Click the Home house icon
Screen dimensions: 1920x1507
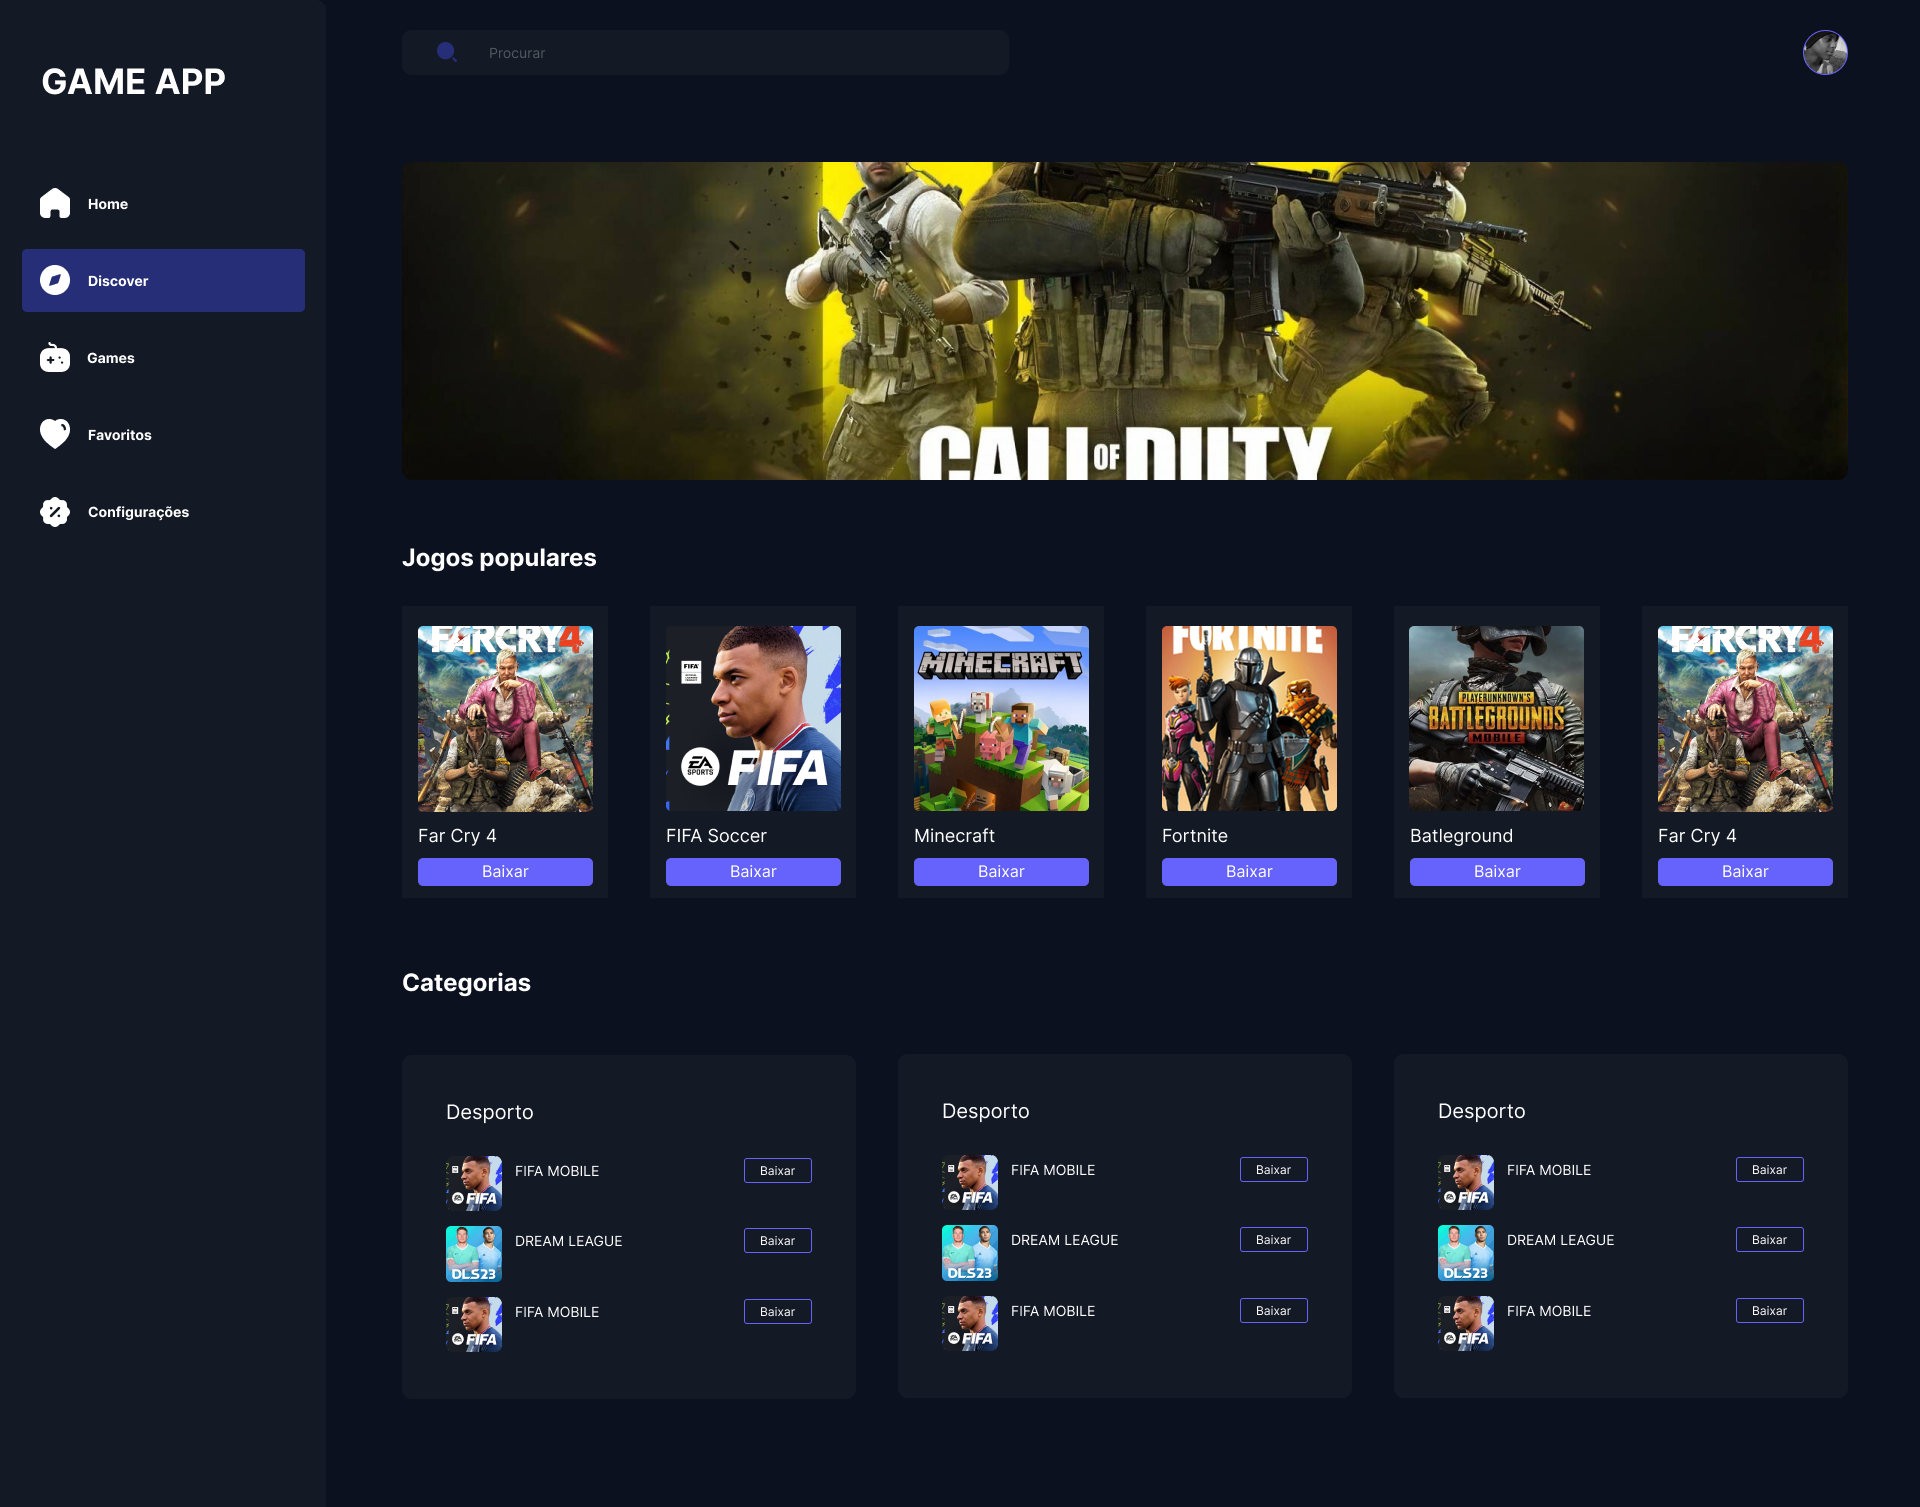click(x=55, y=203)
